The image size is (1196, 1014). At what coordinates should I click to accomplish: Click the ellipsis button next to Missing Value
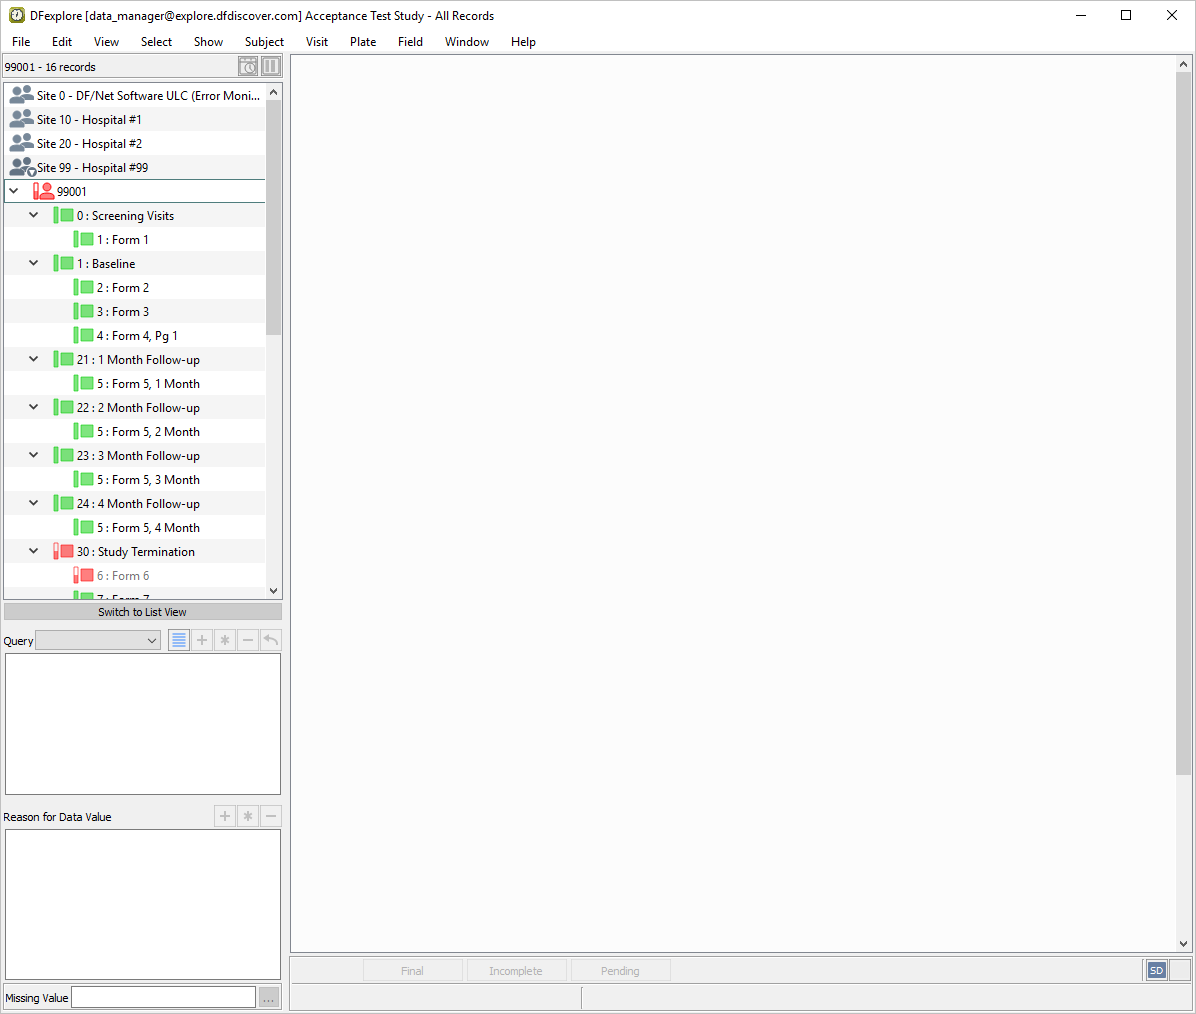click(269, 997)
